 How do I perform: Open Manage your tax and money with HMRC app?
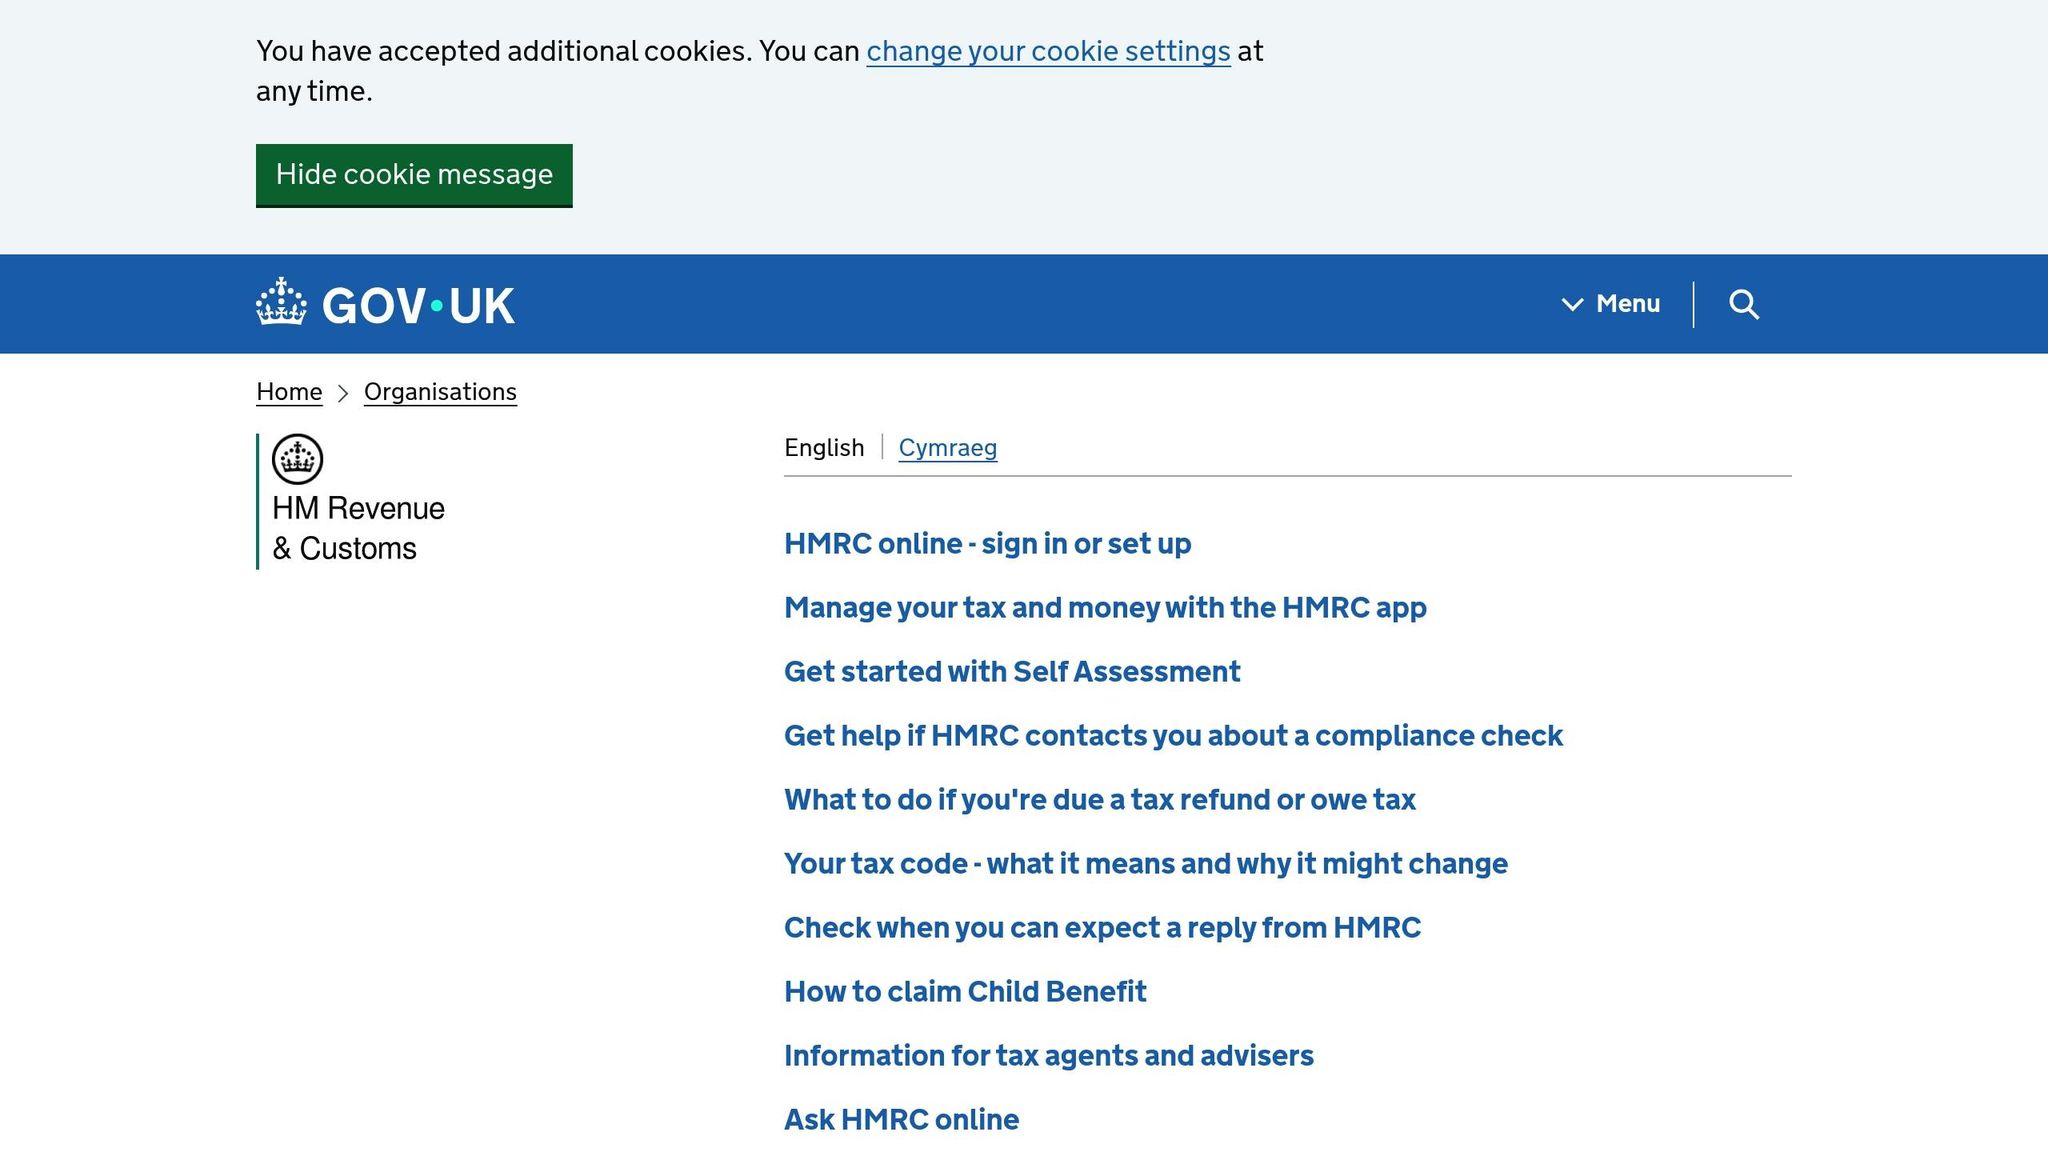(x=1105, y=608)
